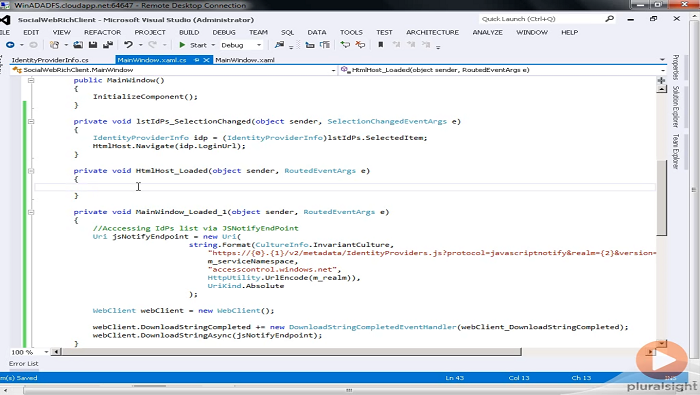Screen dimensions: 700x395
Task: Open the TOOLS menu
Action: pyautogui.click(x=351, y=32)
